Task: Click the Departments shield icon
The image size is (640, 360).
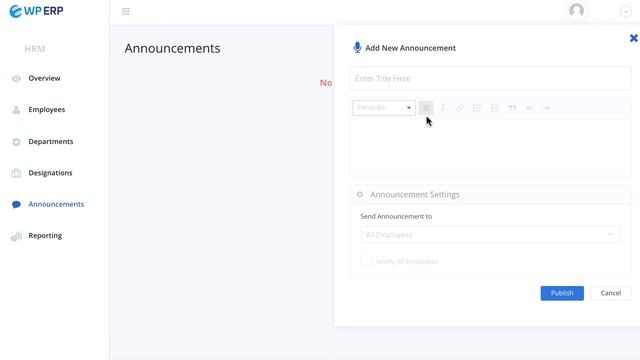Action: click(16, 142)
